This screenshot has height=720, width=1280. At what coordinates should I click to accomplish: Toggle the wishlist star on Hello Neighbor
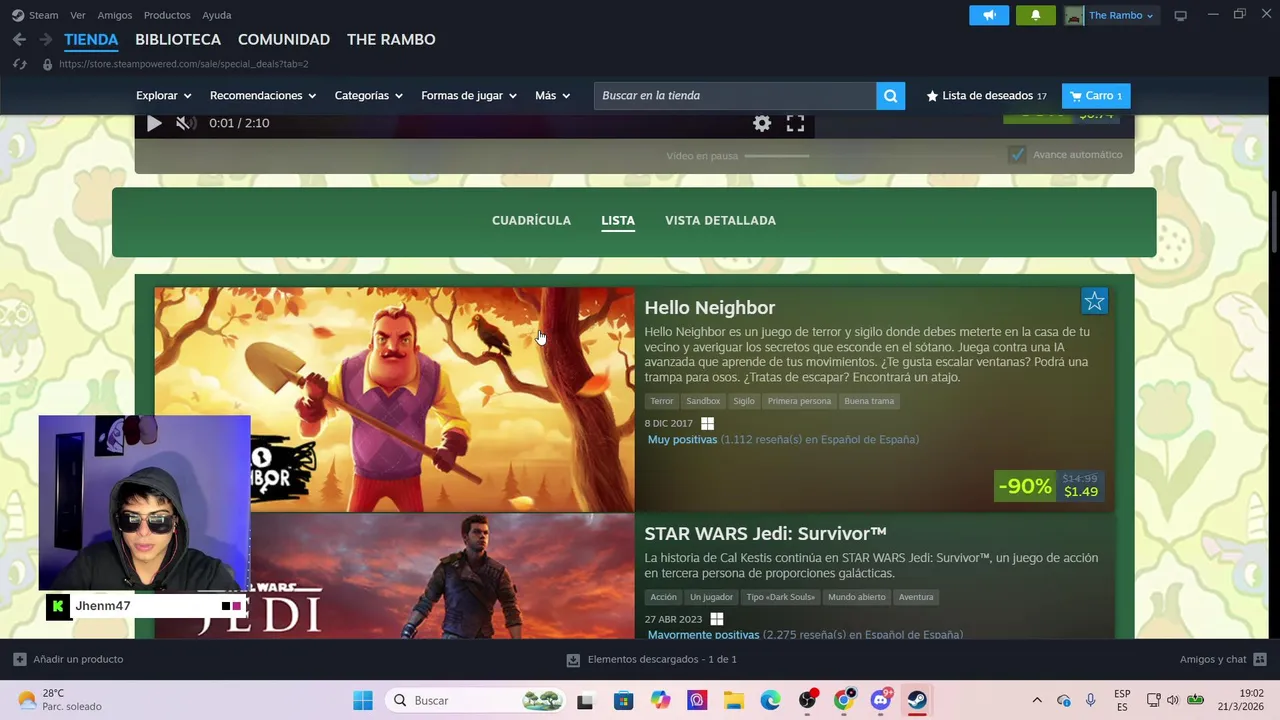[1094, 301]
